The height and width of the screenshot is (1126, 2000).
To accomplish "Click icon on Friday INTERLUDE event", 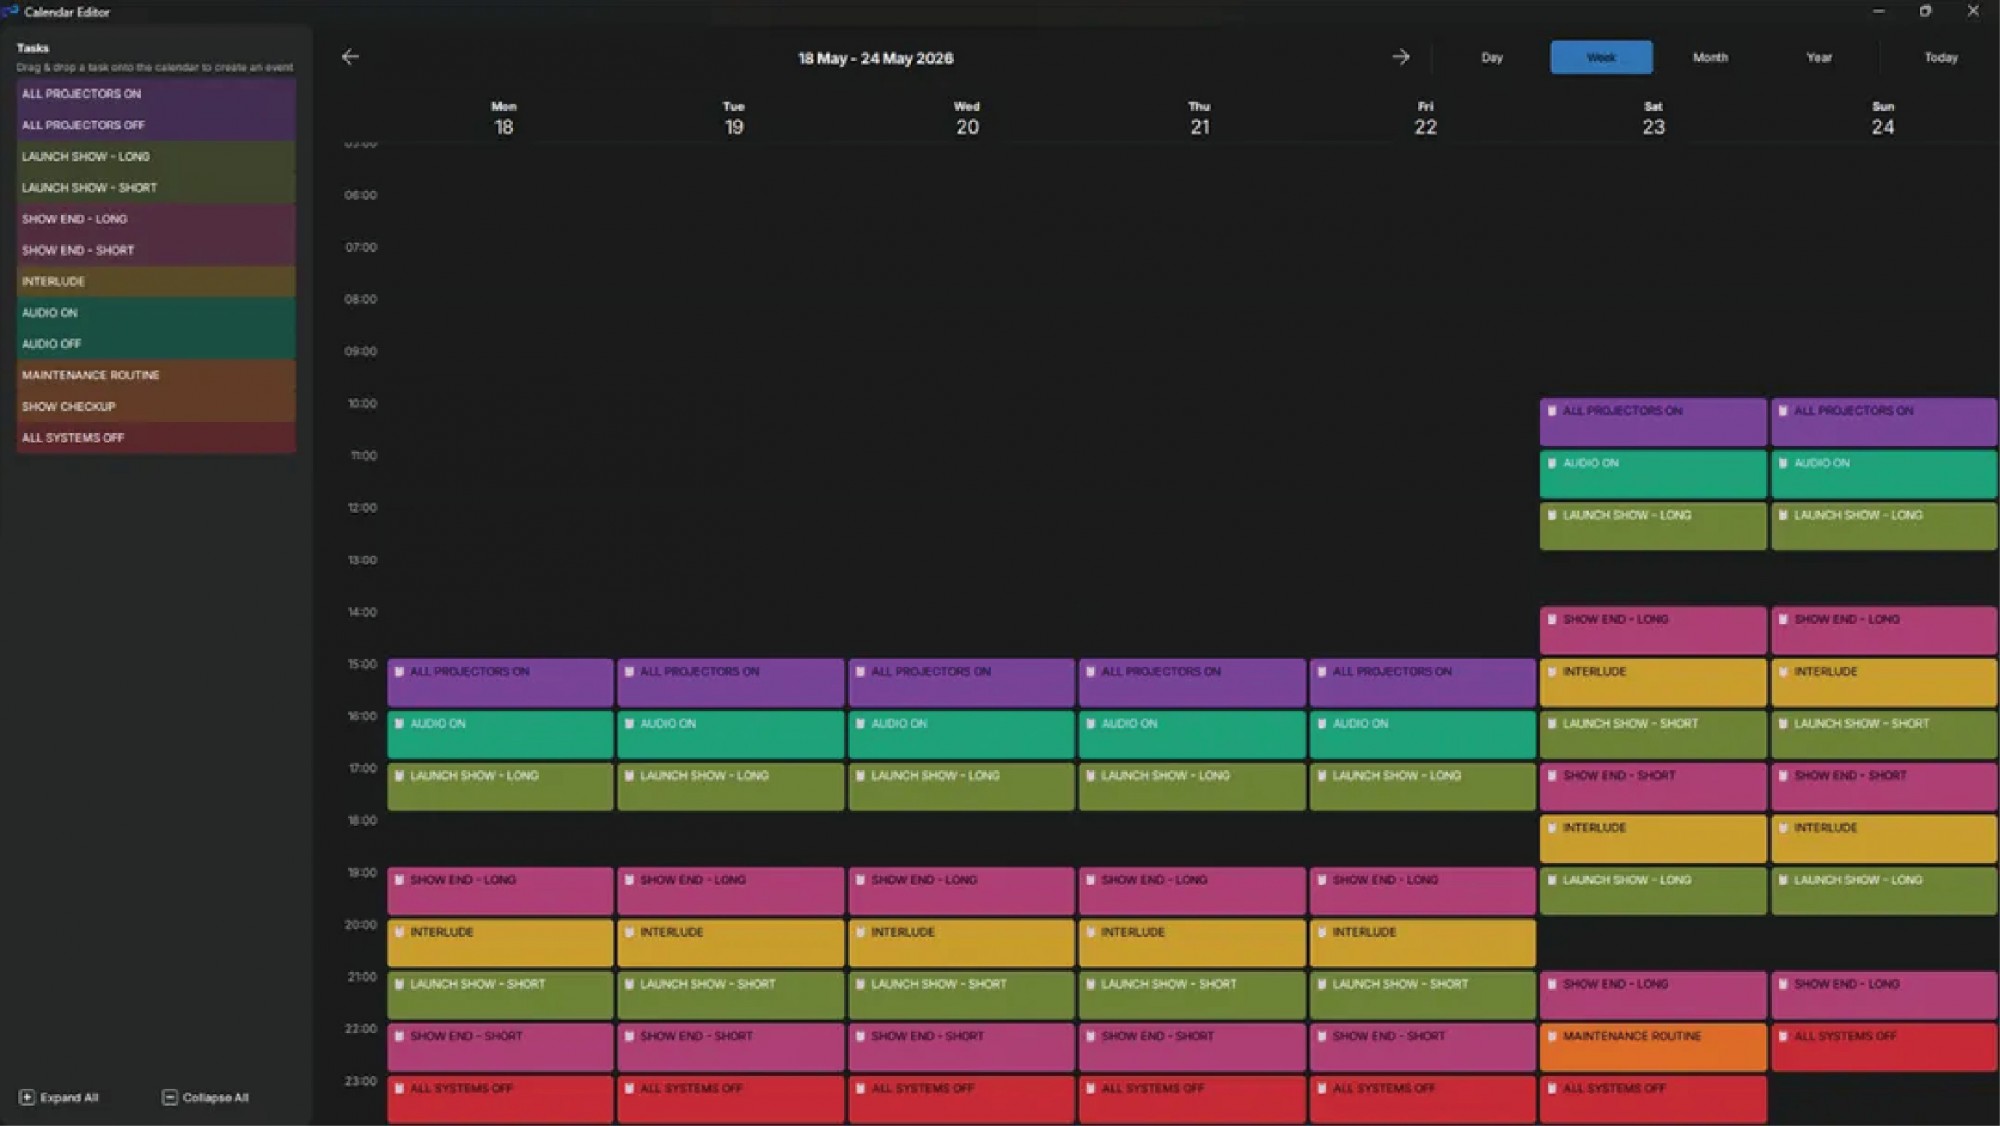I will point(1322,932).
